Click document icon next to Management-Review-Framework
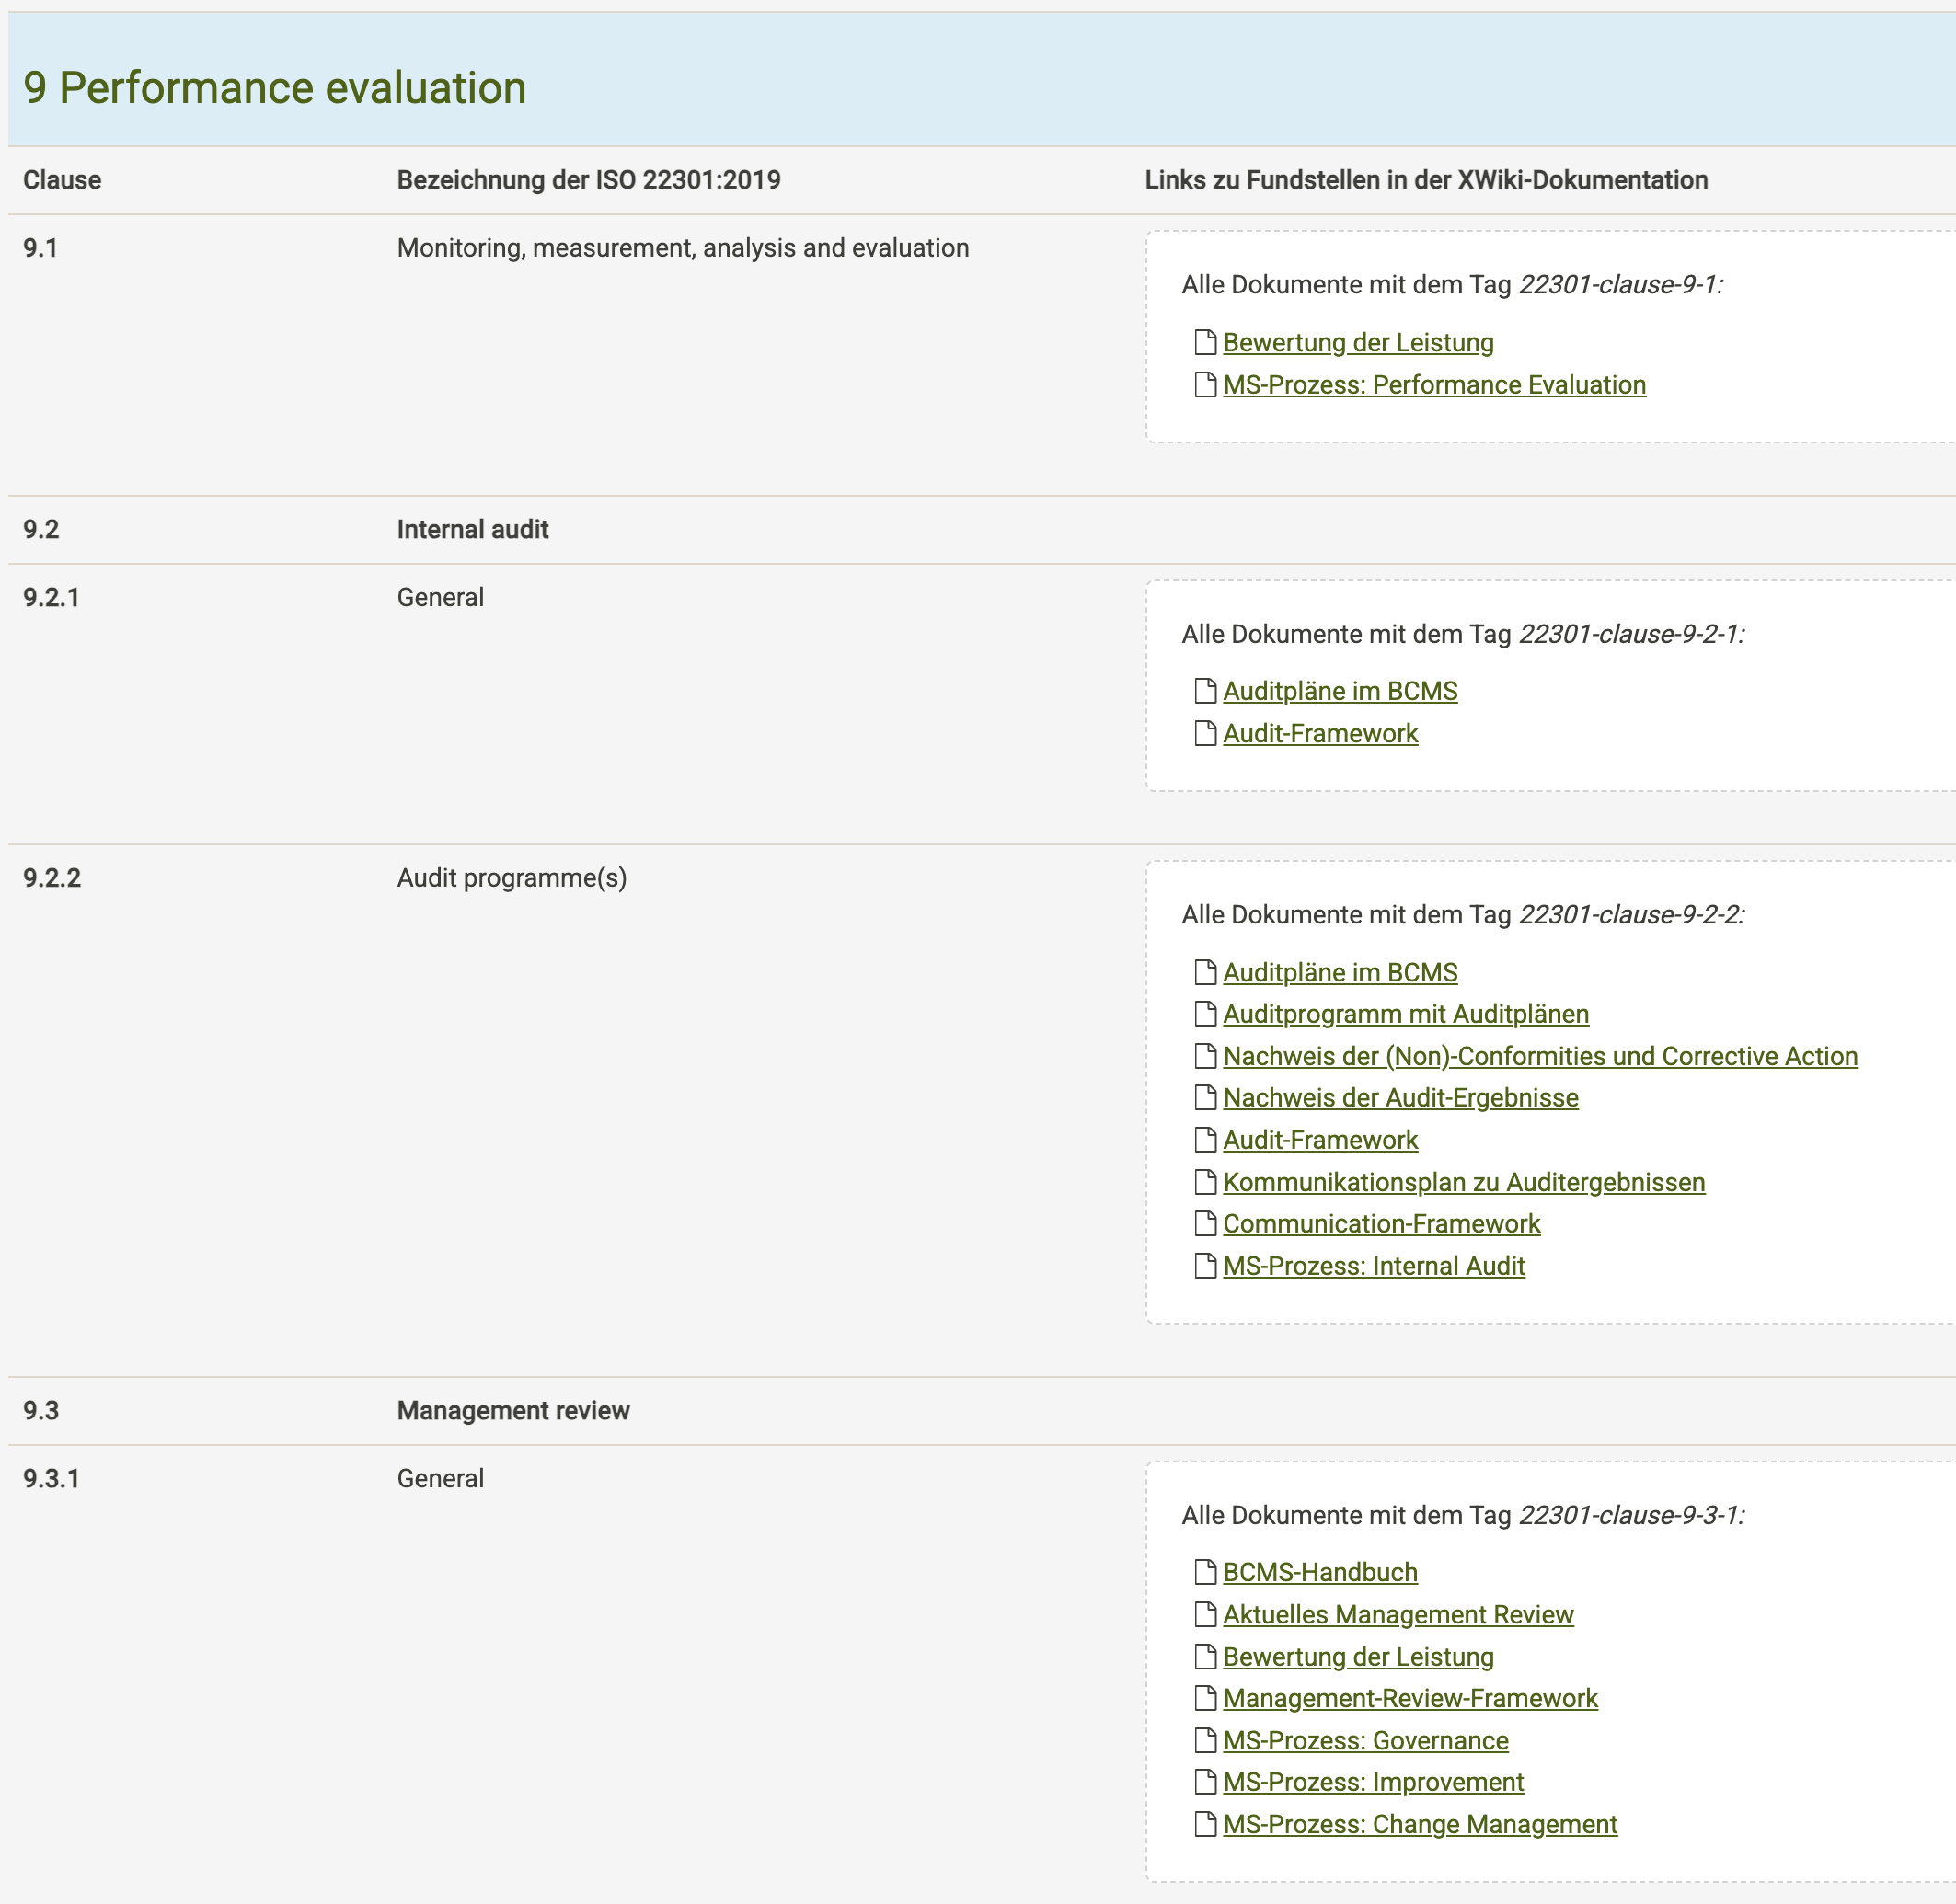Image resolution: width=1956 pixels, height=1904 pixels. [1205, 1698]
